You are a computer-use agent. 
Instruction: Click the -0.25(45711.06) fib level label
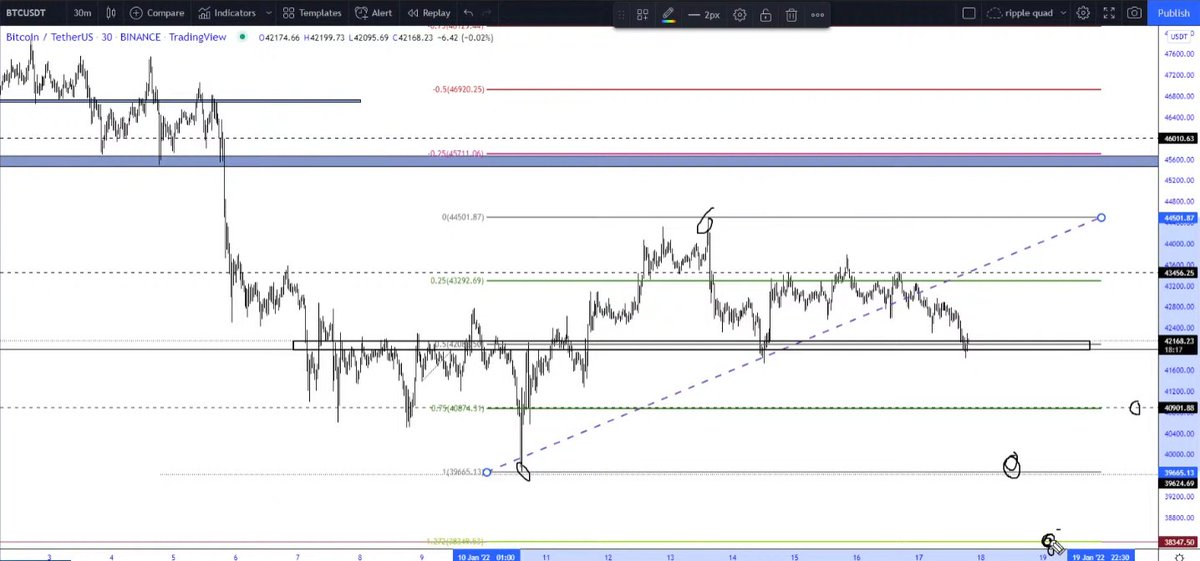(457, 154)
